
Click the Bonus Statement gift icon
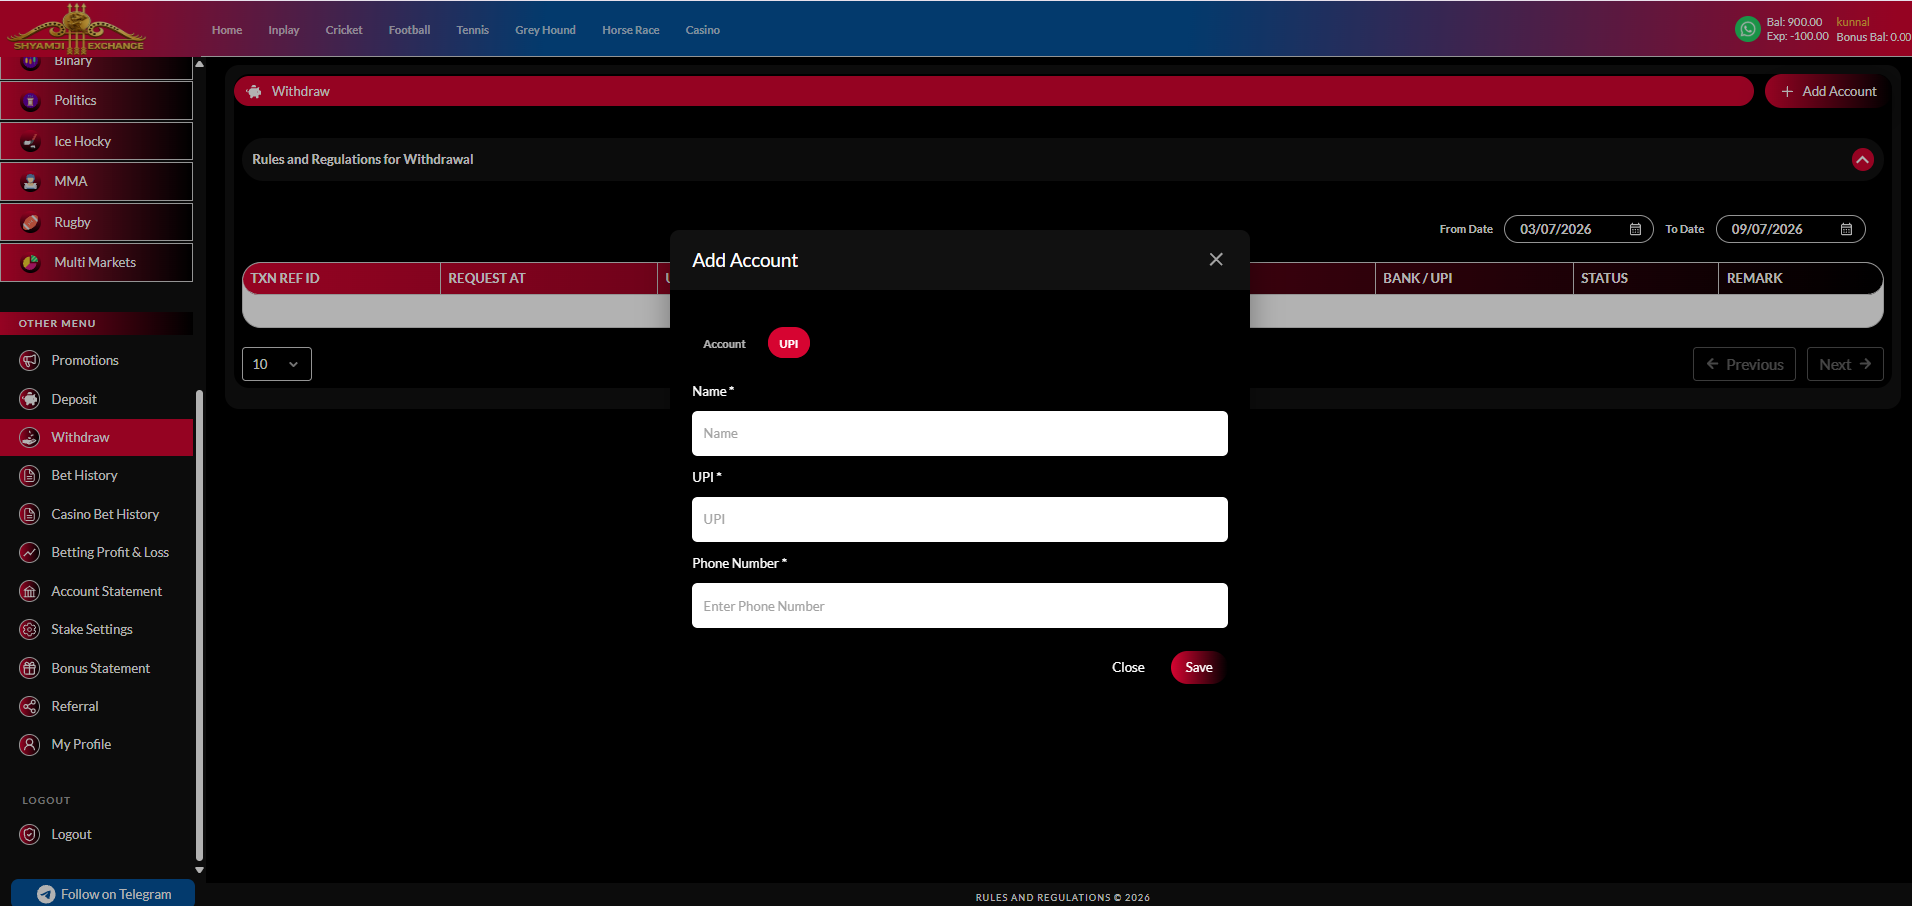pos(30,668)
